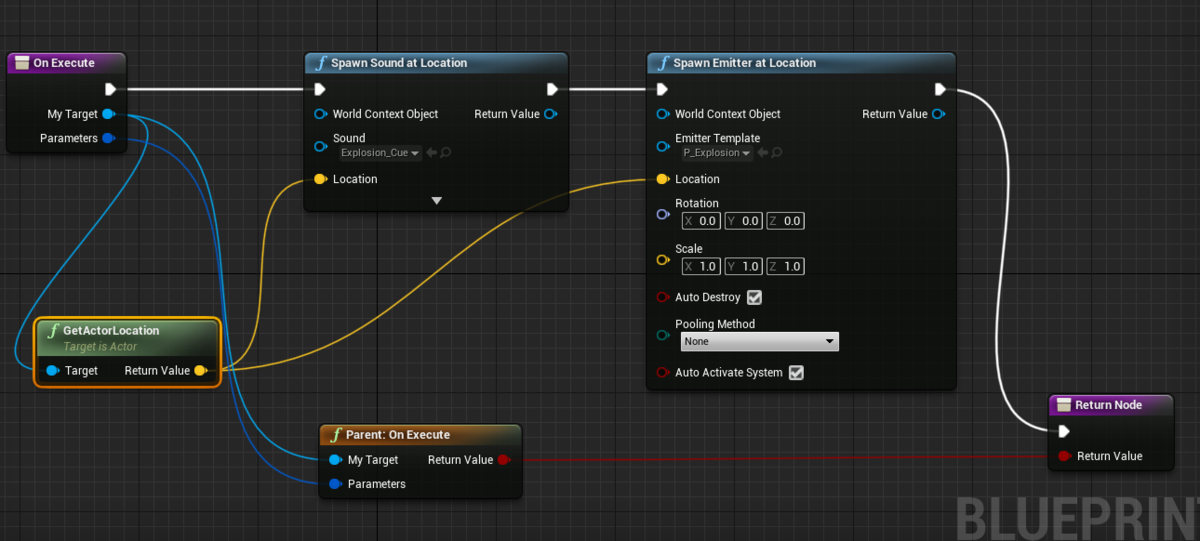Click Spawn Sound at Location output execution pin

[x=551, y=89]
